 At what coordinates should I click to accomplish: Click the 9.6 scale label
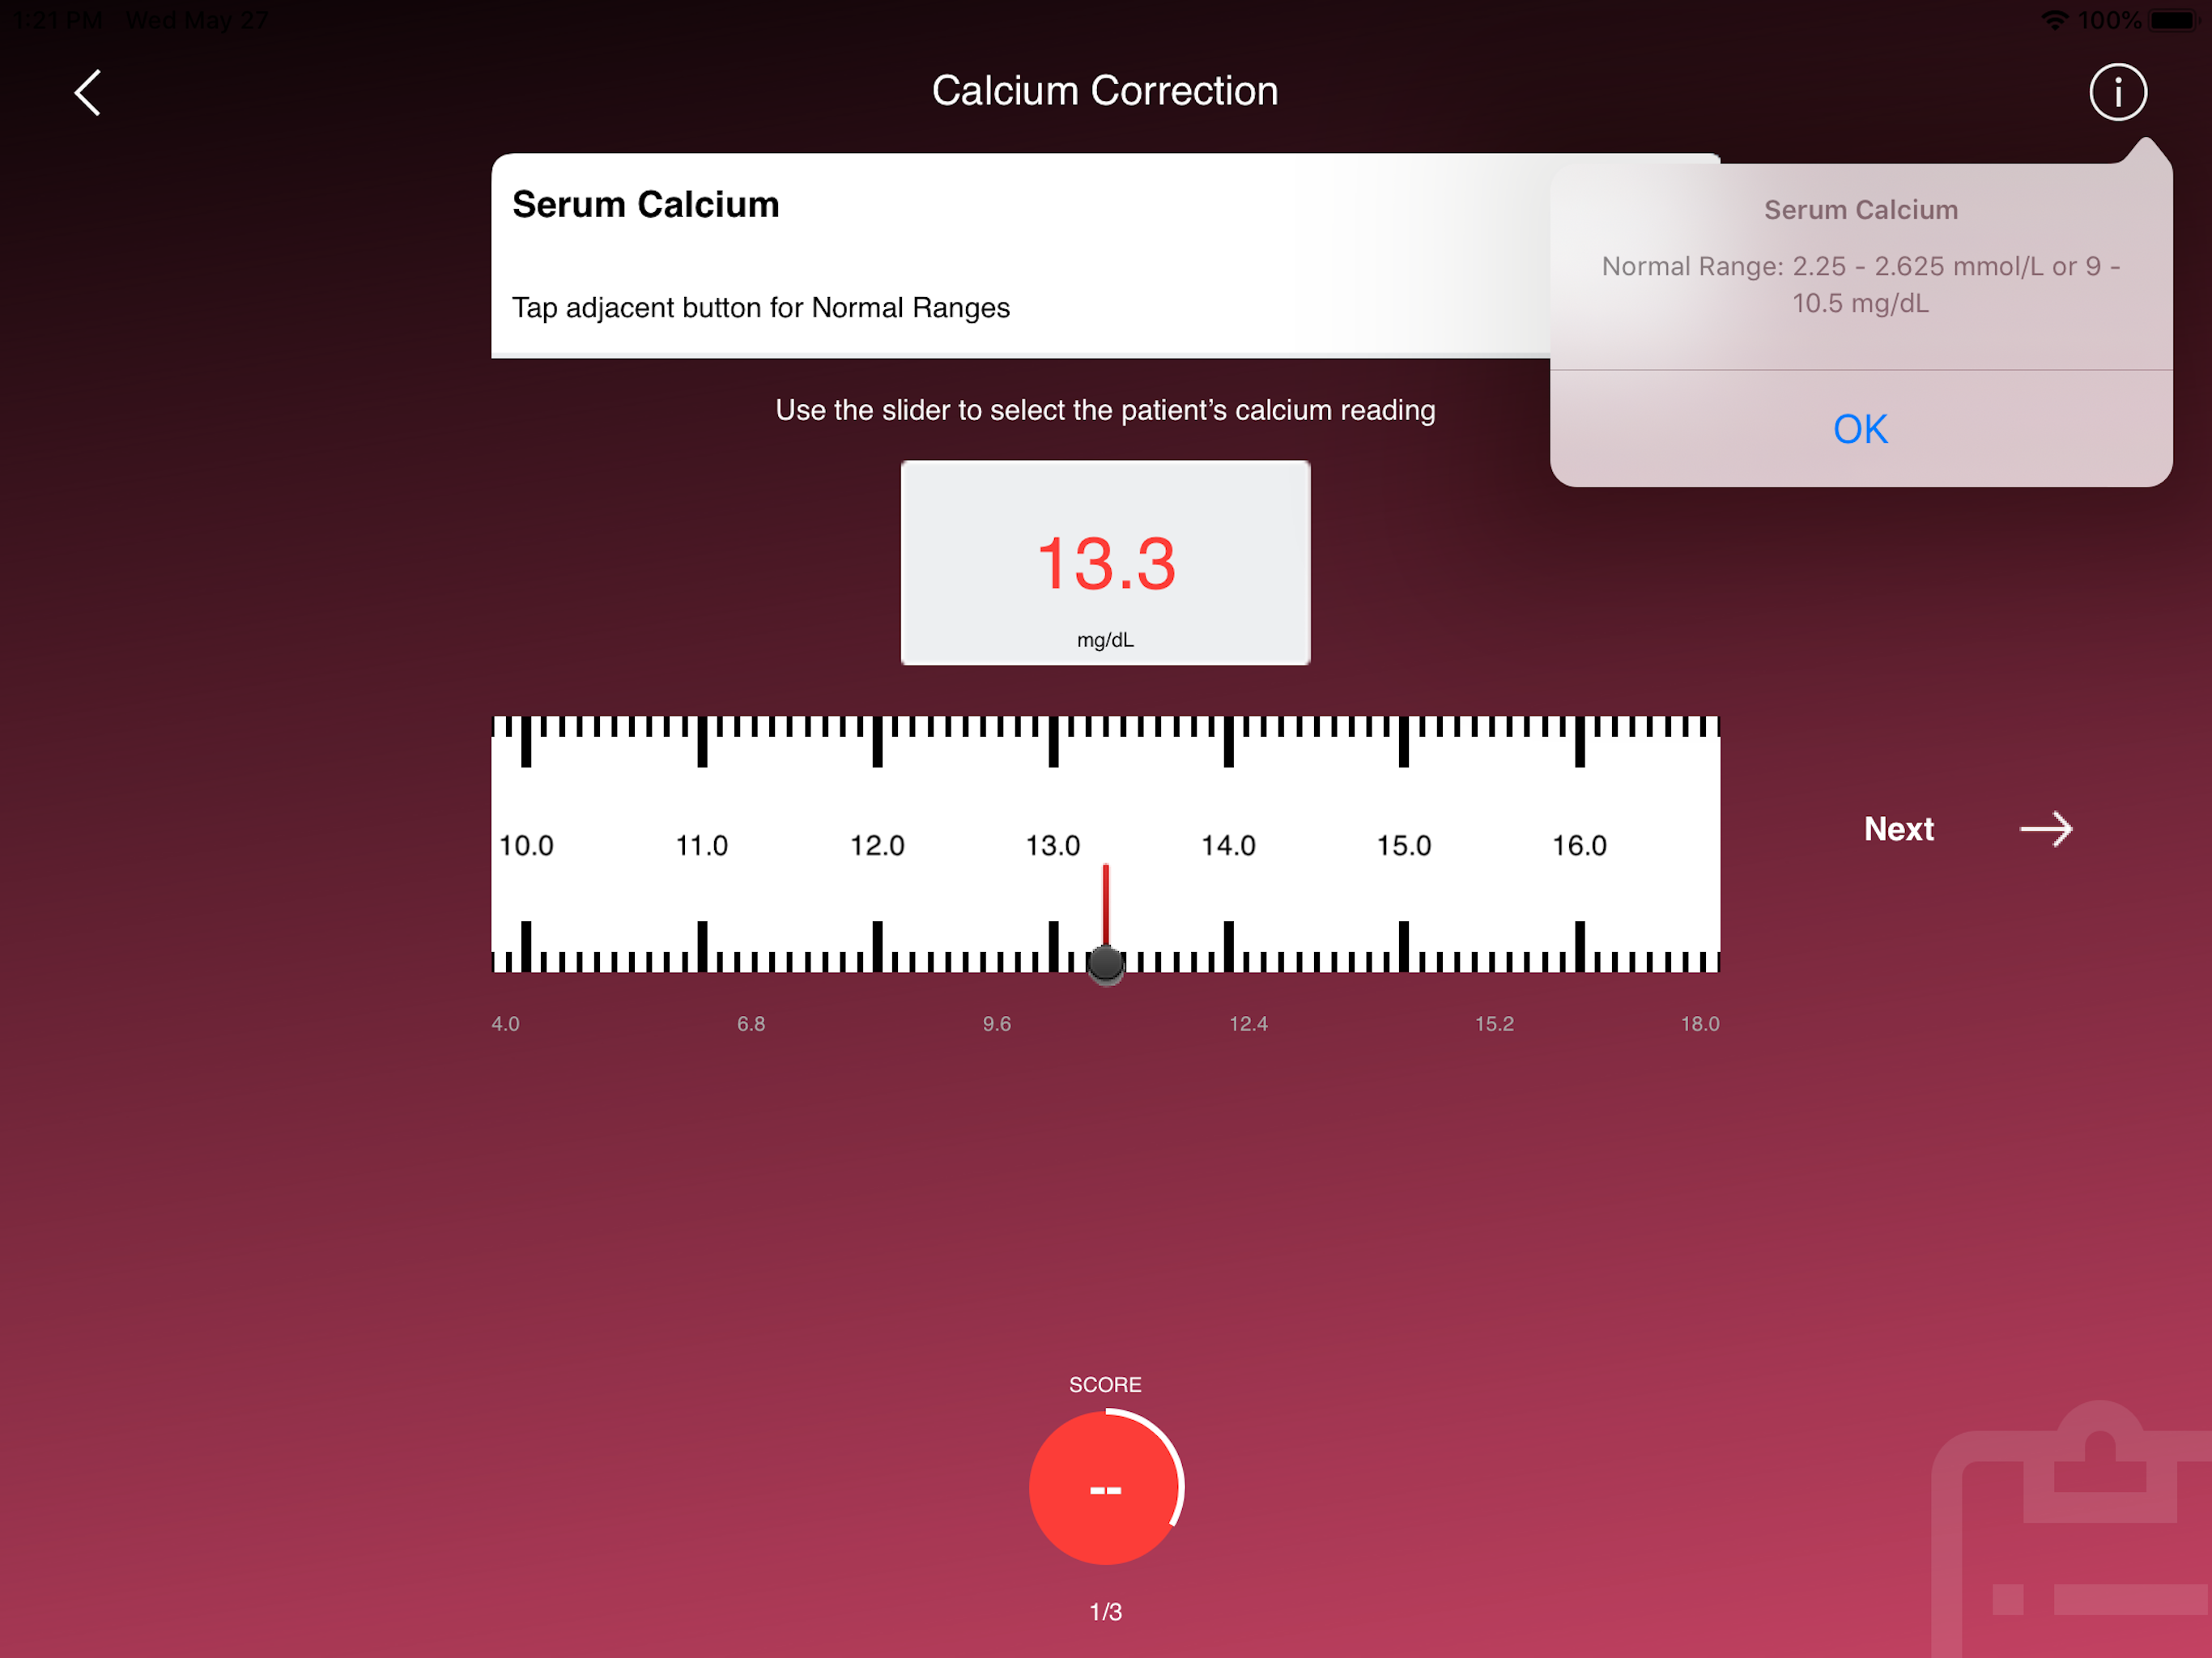997,1023
